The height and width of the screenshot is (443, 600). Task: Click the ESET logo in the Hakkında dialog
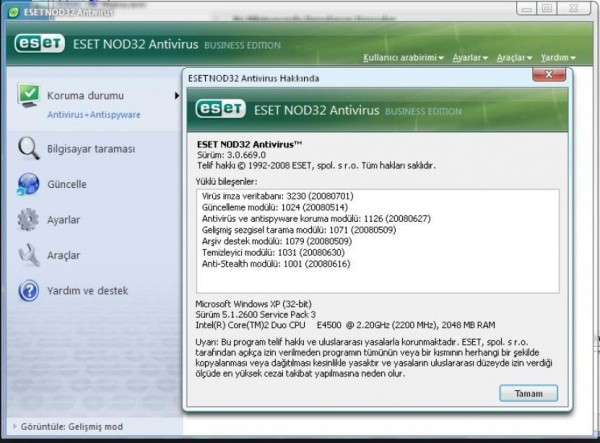220,109
